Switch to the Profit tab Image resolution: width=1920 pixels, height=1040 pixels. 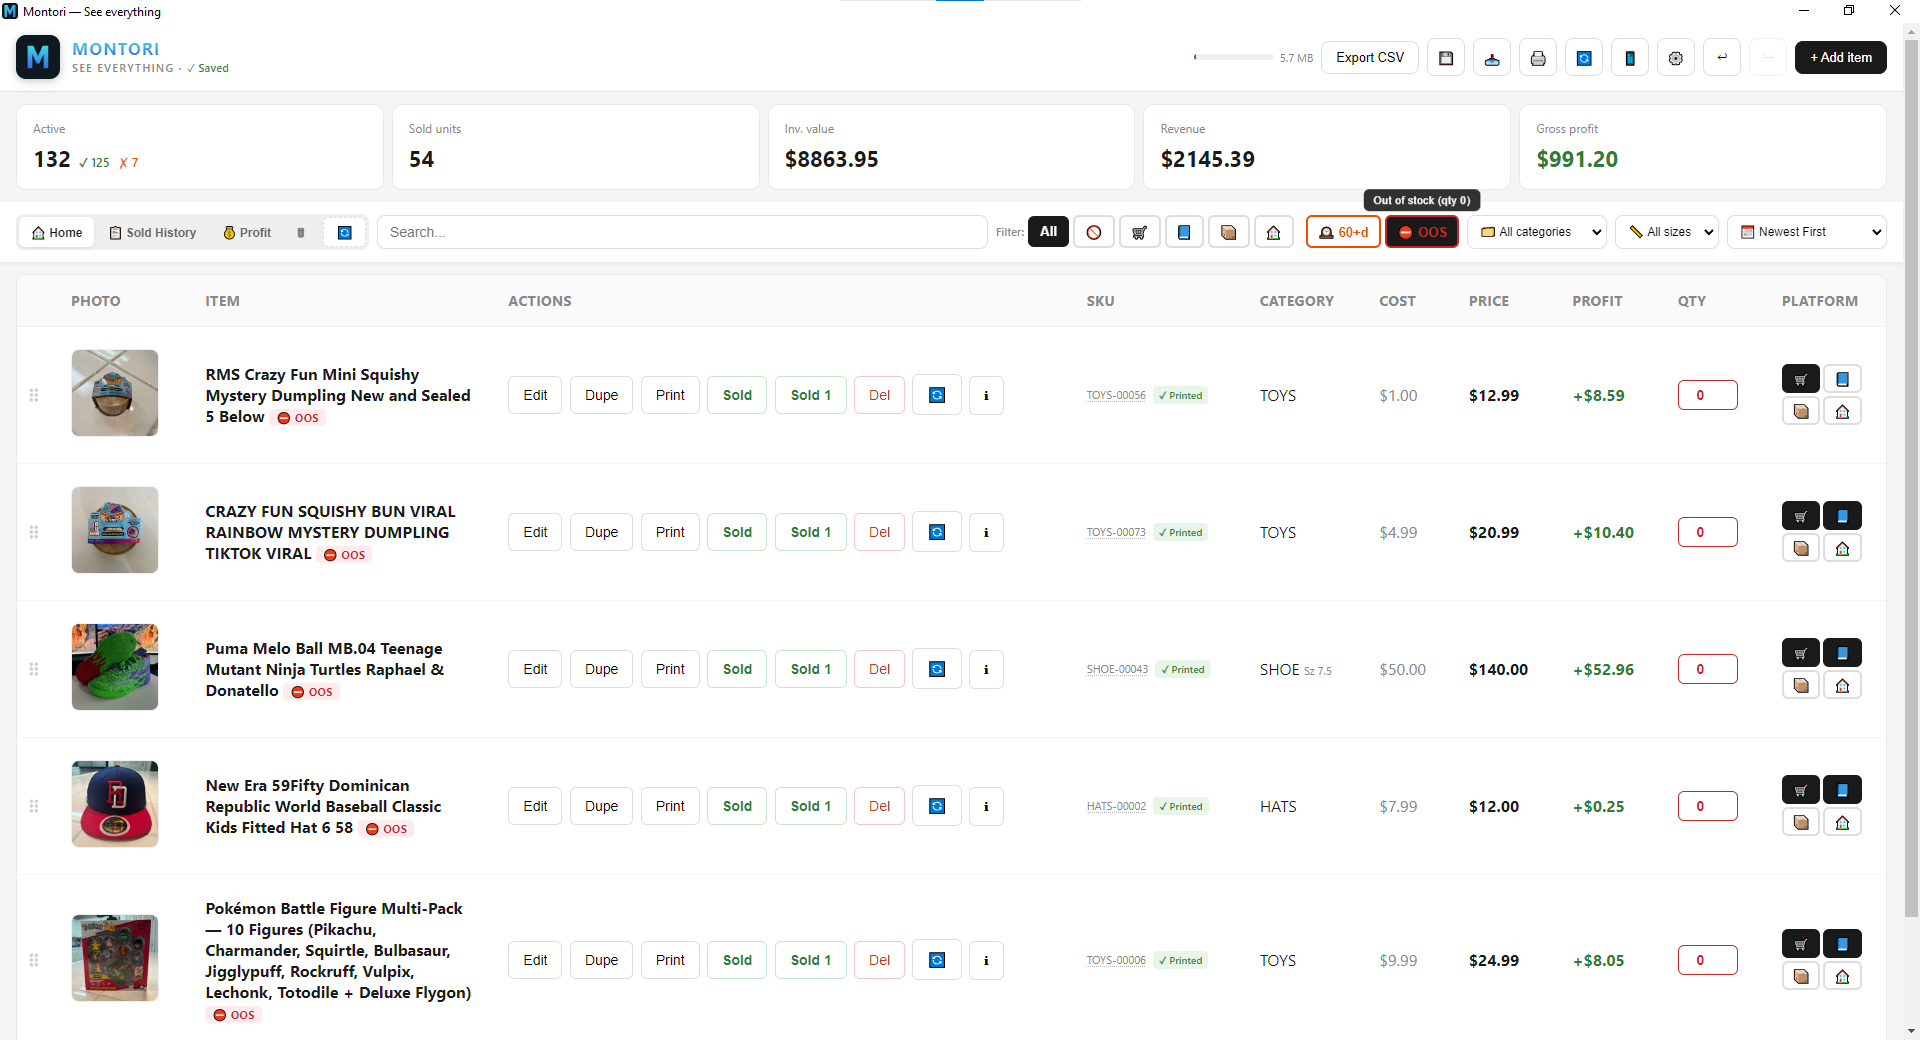point(247,233)
